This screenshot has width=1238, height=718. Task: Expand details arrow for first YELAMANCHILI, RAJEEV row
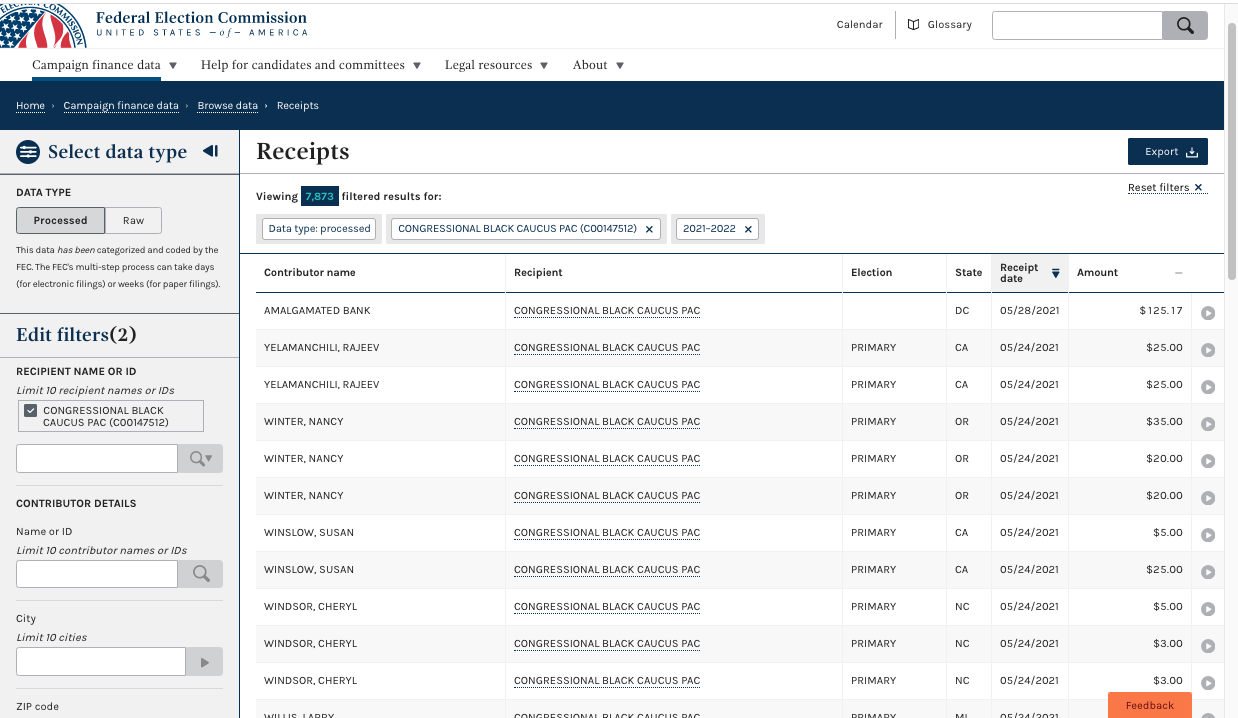pyautogui.click(x=1208, y=349)
